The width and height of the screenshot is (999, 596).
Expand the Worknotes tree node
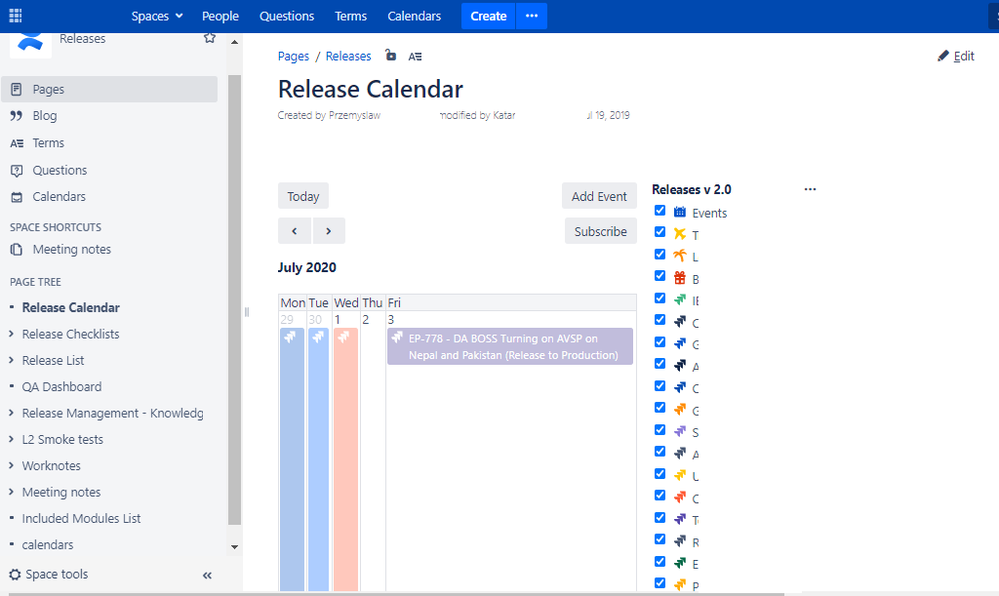click(x=11, y=466)
